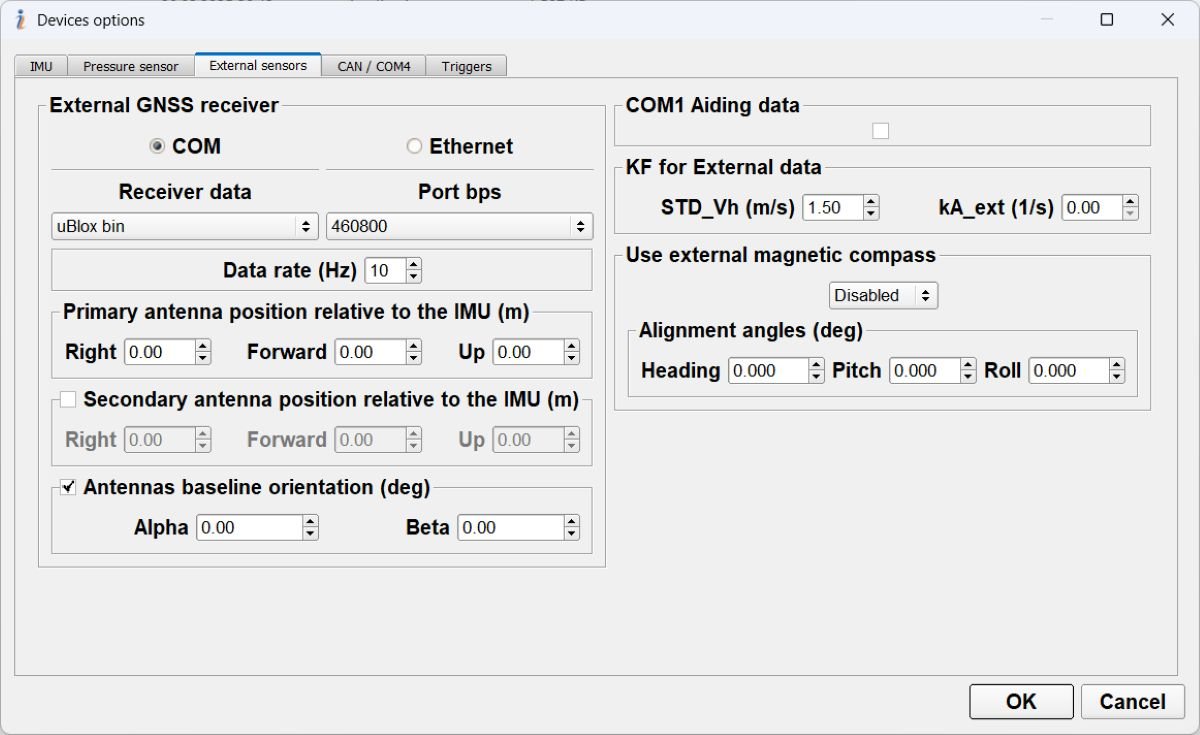The width and height of the screenshot is (1200, 735).
Task: Open the external magnetic compass Disabled dropdown
Action: tap(882, 295)
